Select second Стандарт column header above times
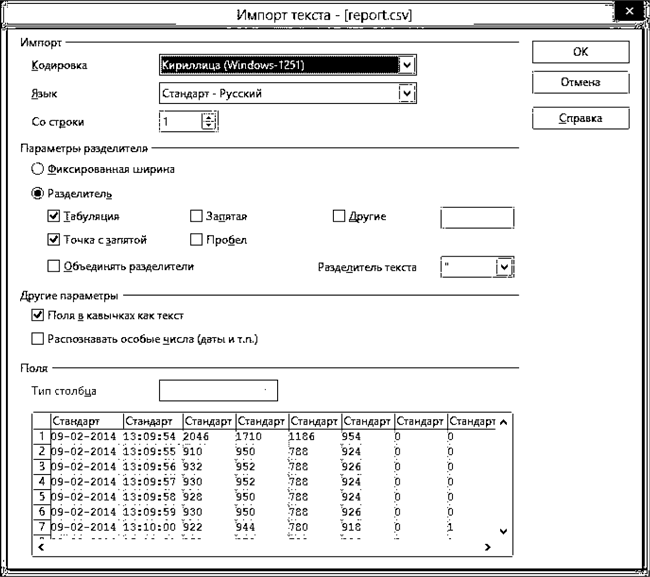The height and width of the screenshot is (577, 650). click(153, 421)
